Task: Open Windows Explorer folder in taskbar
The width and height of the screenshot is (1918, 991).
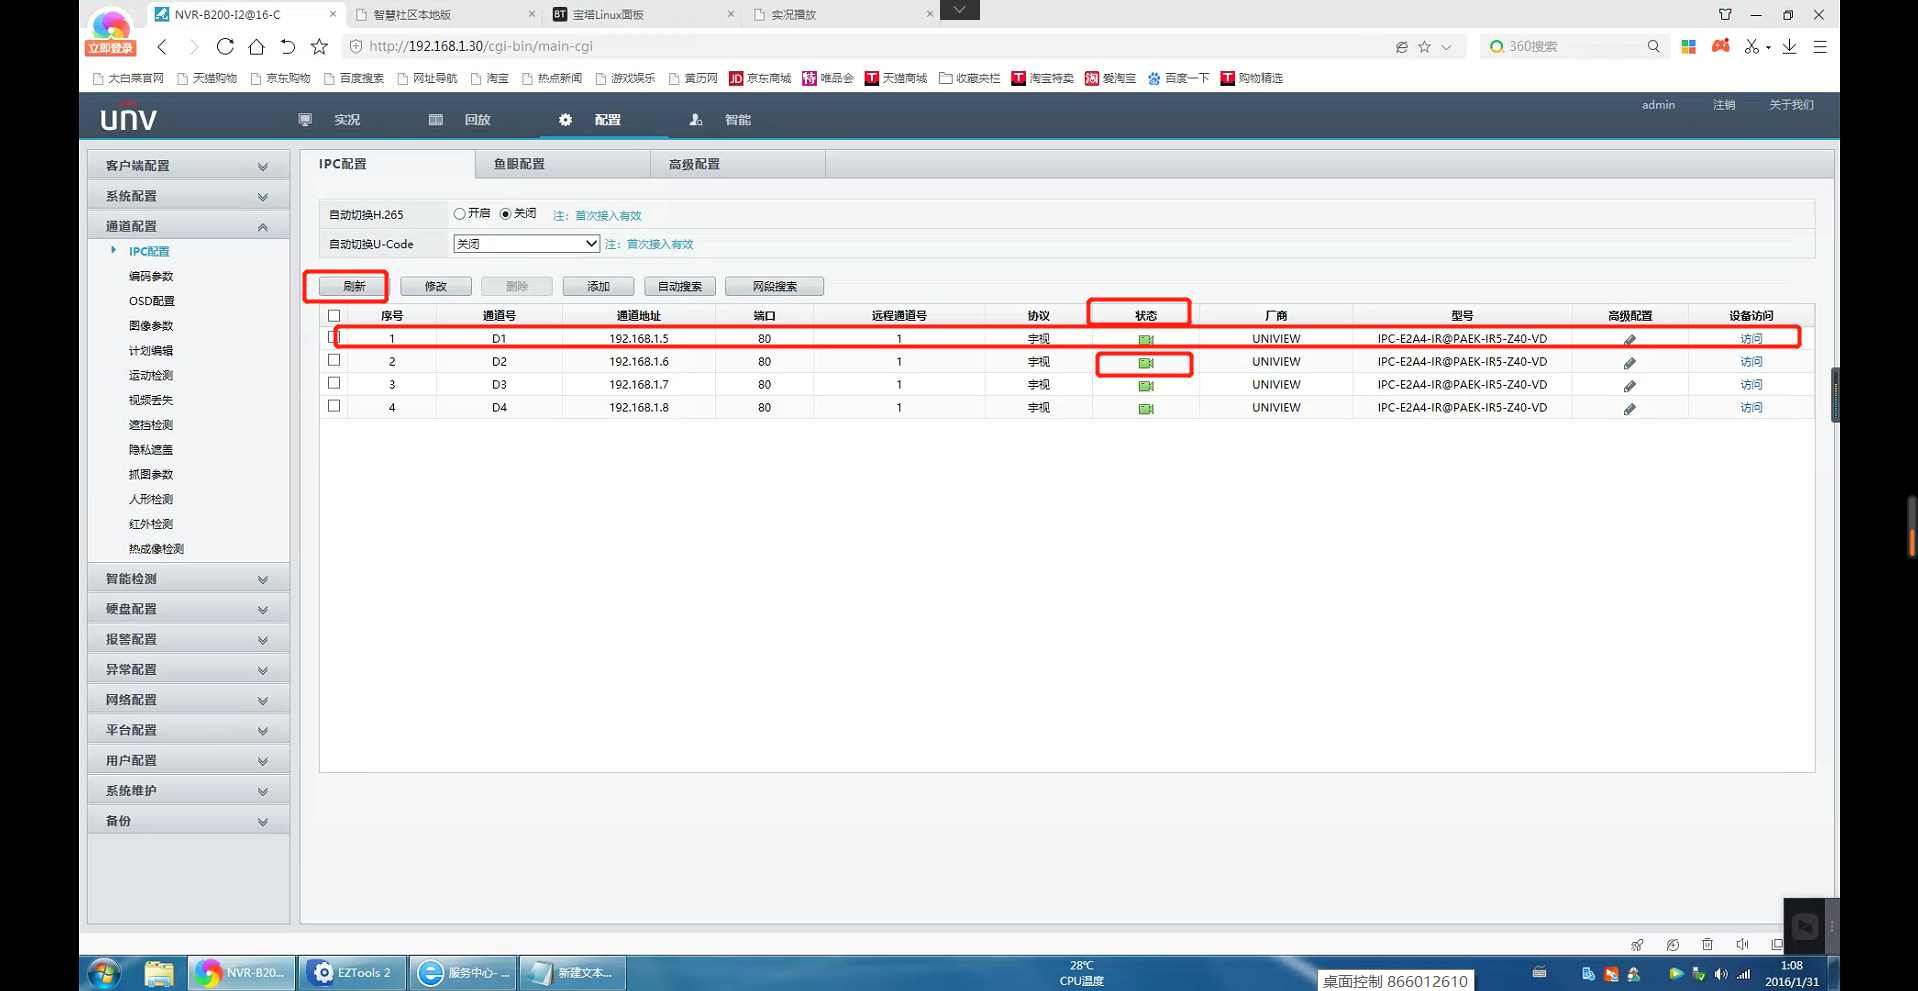Action: click(158, 973)
